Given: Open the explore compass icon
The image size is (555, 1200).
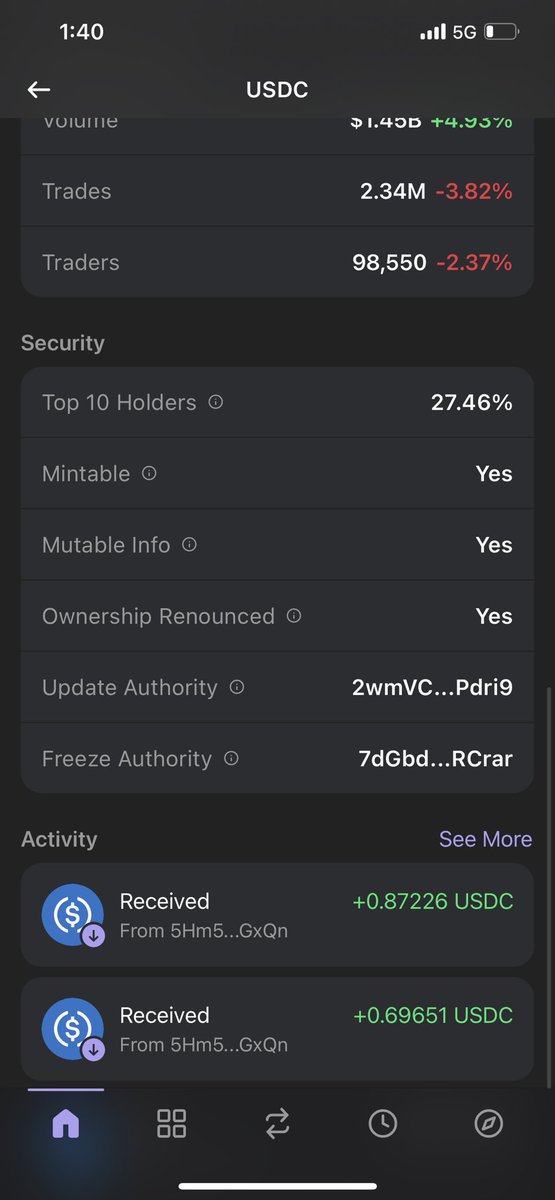Looking at the screenshot, I should pos(488,1124).
